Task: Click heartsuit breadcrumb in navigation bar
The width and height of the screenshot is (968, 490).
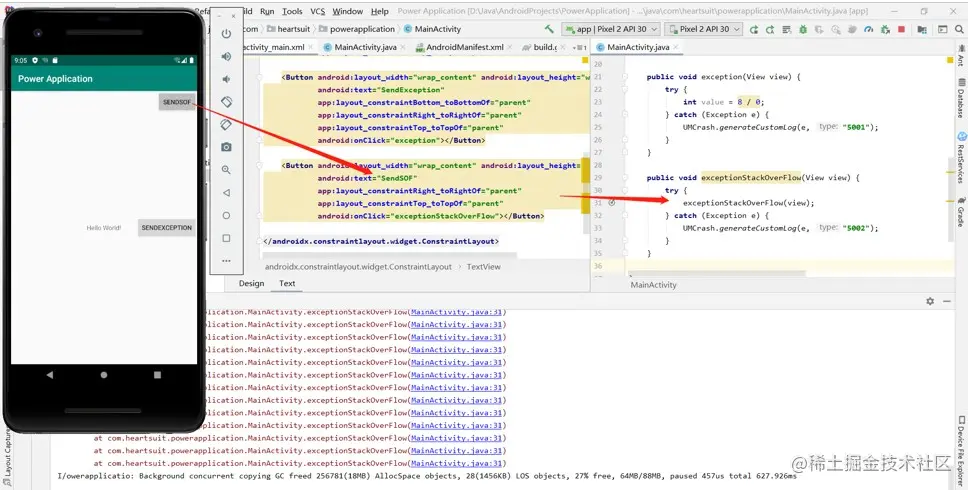Action: pos(289,29)
